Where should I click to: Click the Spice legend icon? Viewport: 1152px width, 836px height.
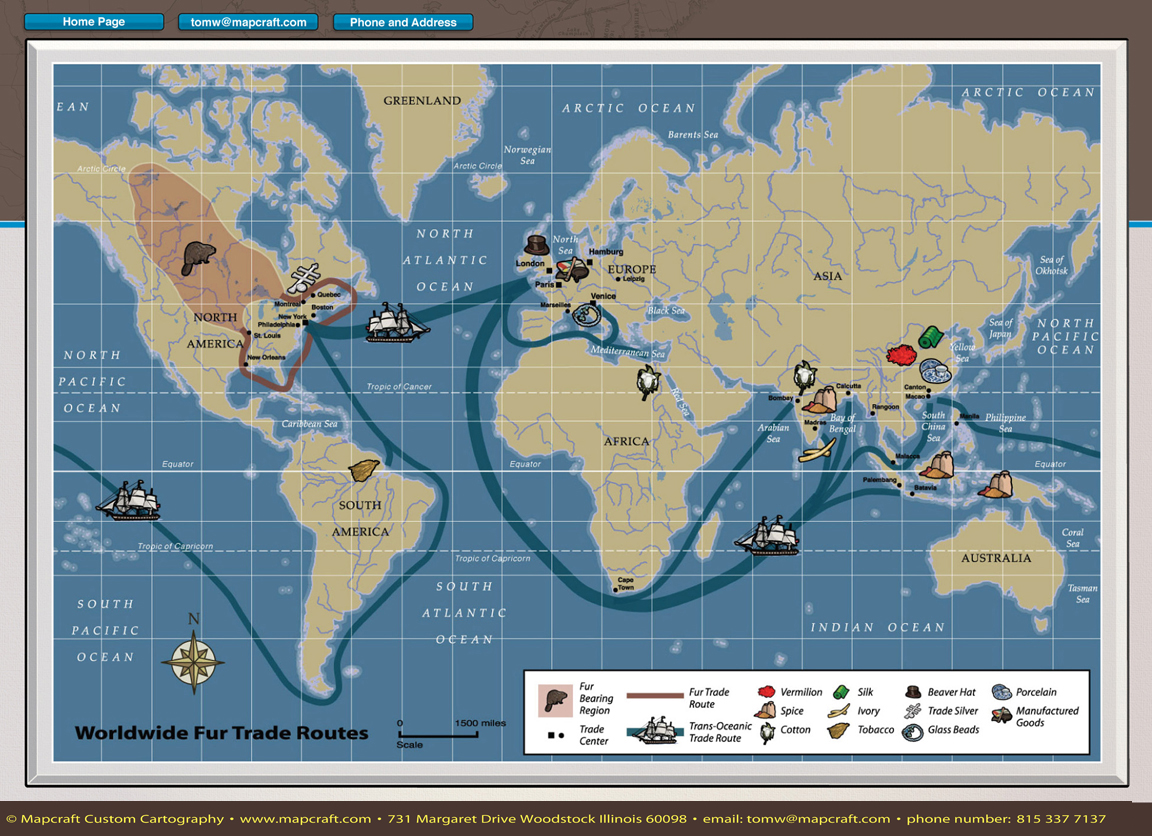point(766,710)
